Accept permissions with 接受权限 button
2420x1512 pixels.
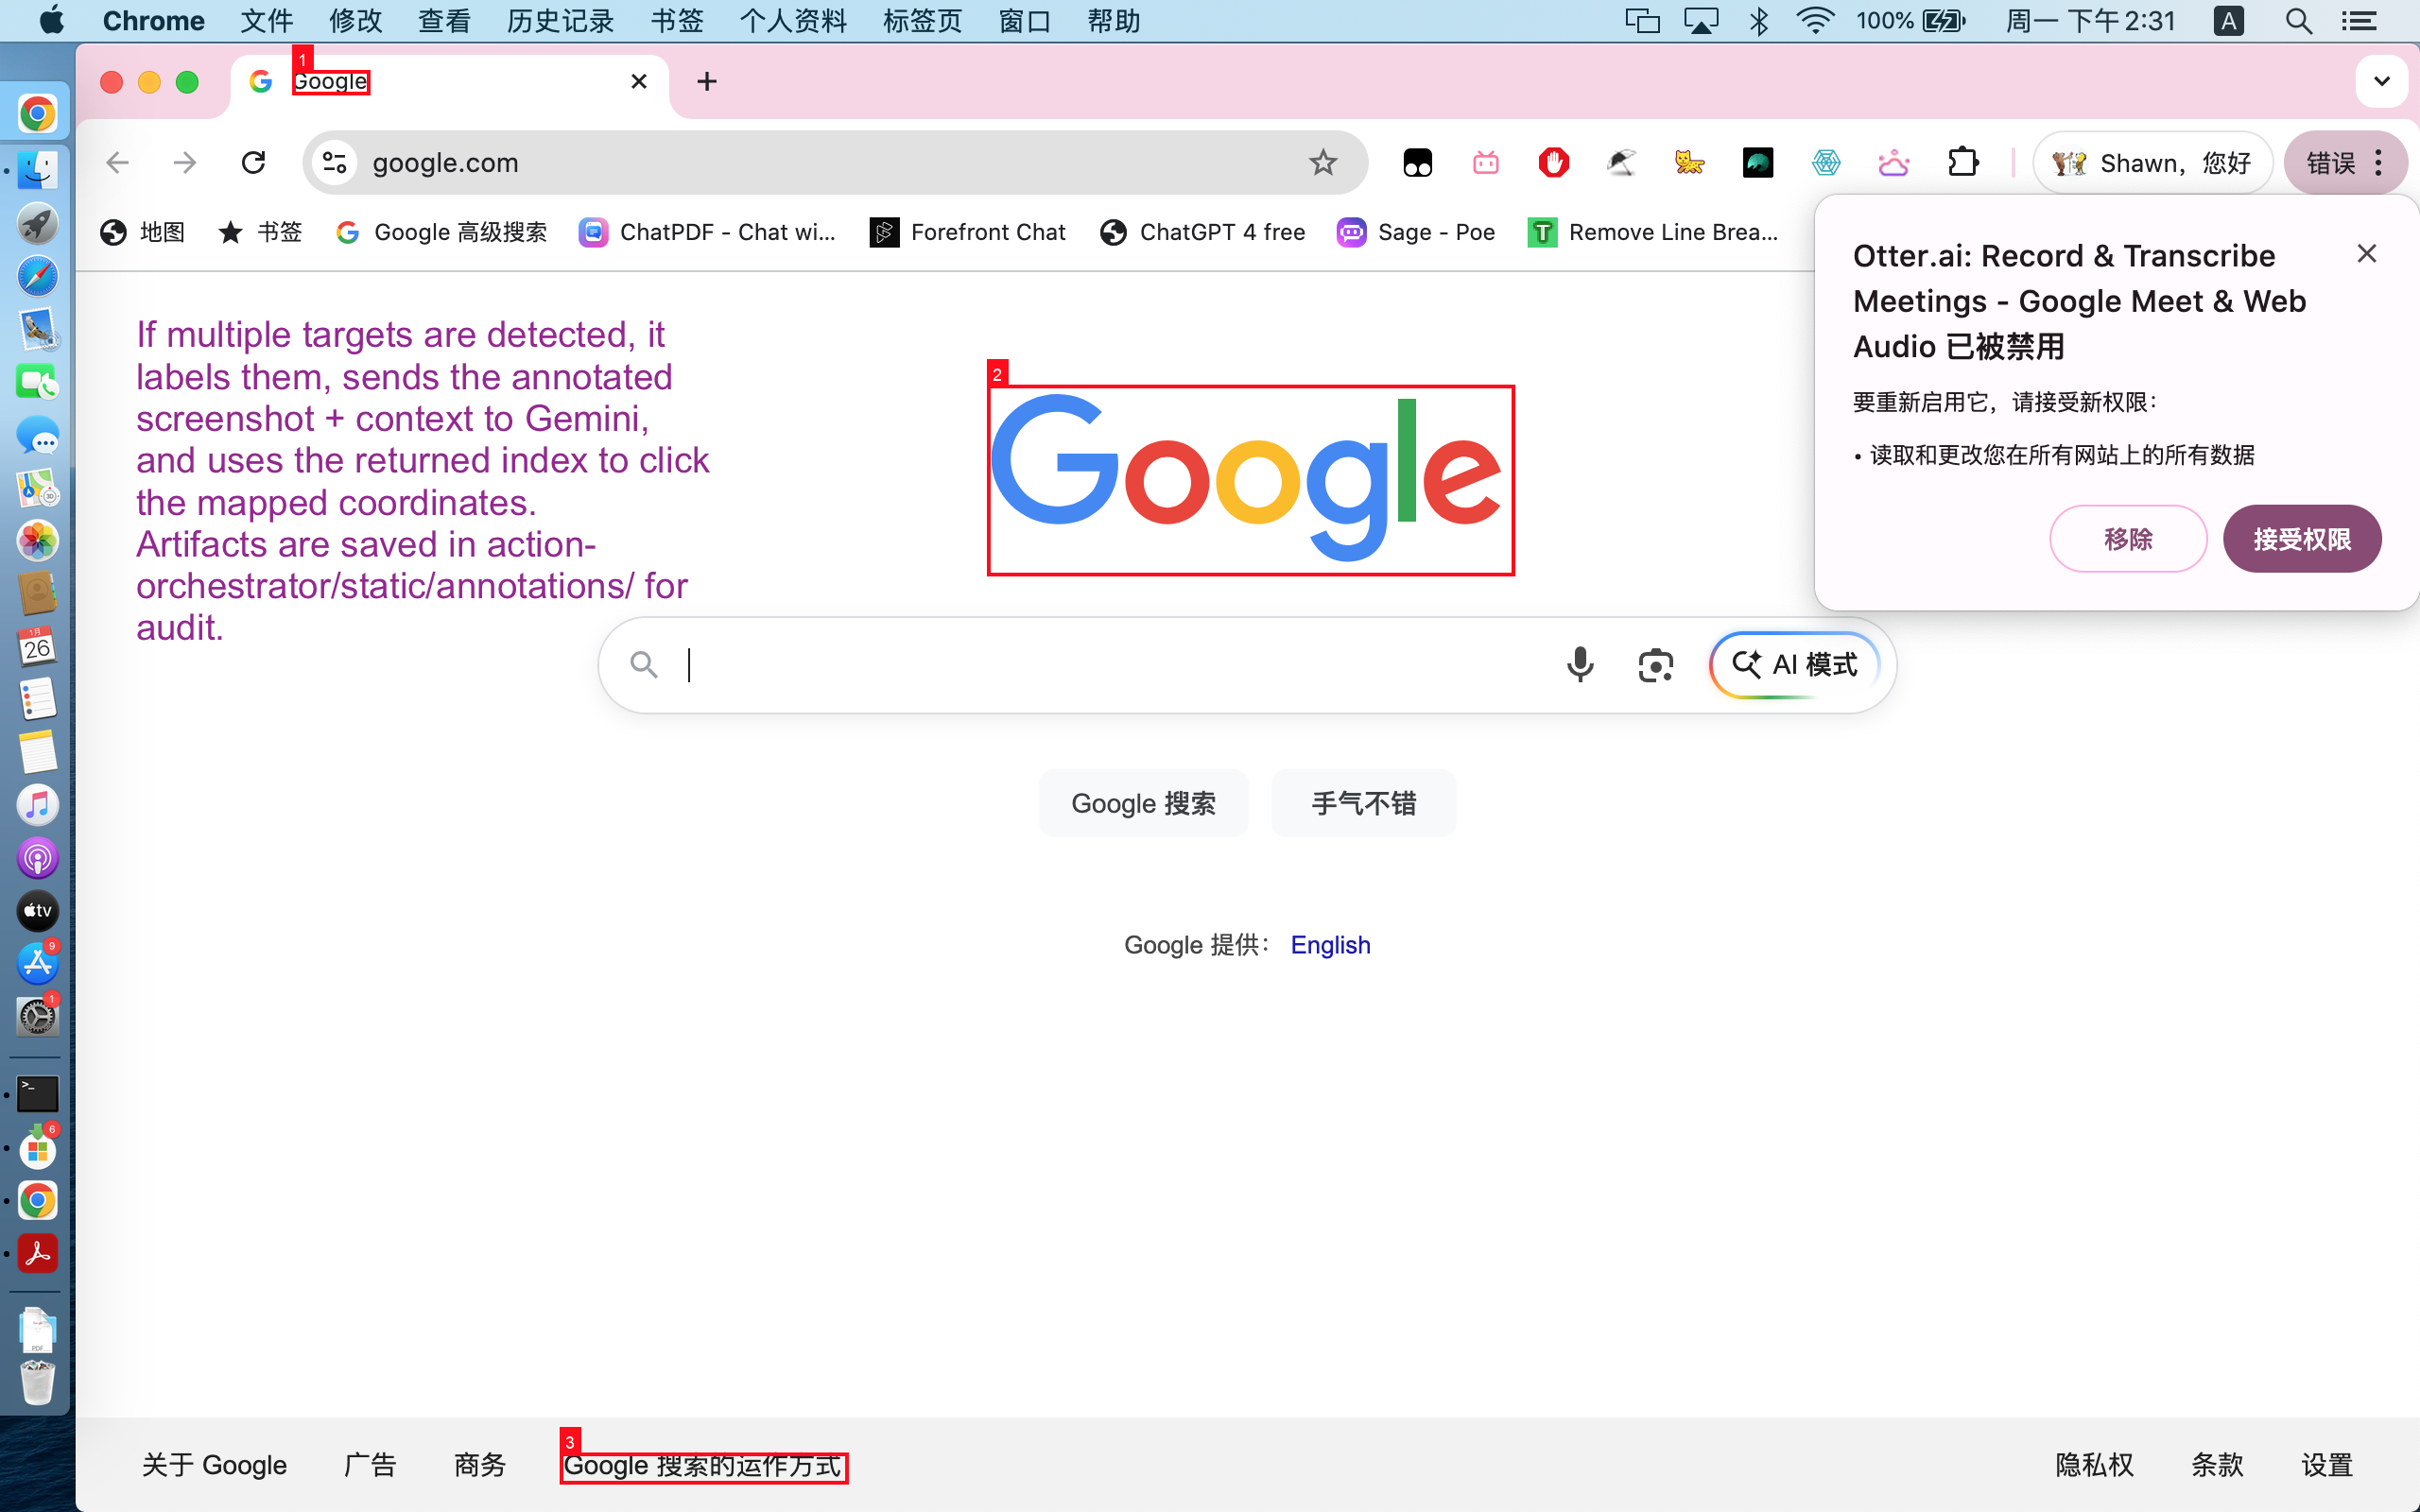[x=2301, y=538]
